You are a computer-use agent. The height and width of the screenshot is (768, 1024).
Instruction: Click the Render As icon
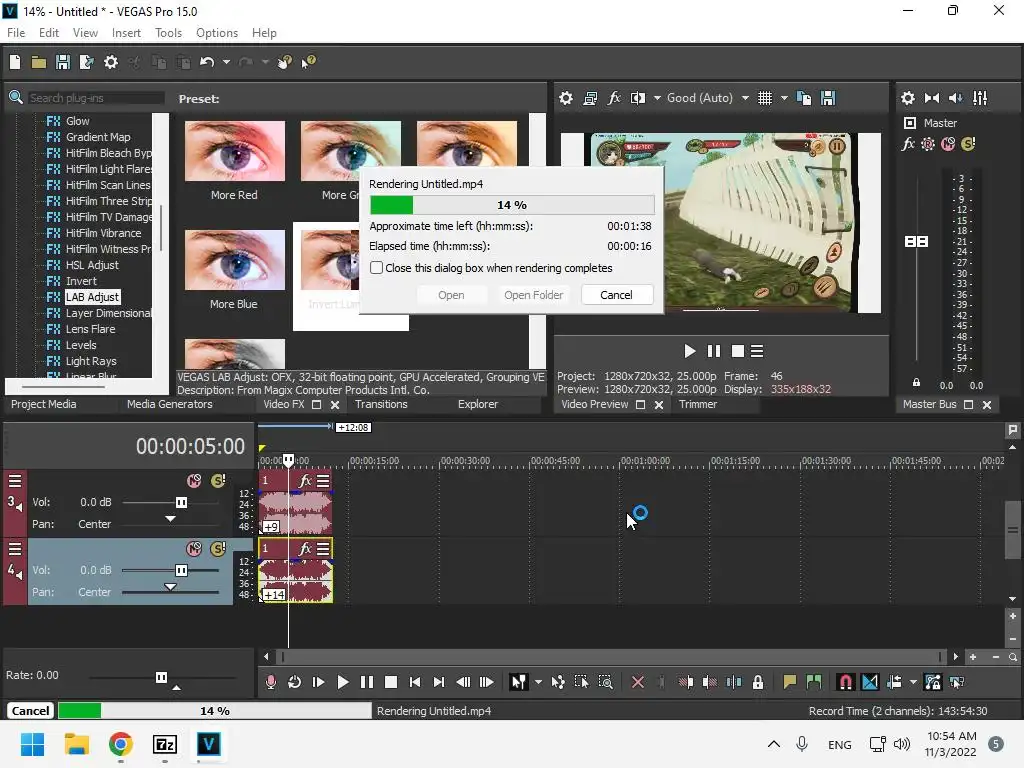(86, 62)
